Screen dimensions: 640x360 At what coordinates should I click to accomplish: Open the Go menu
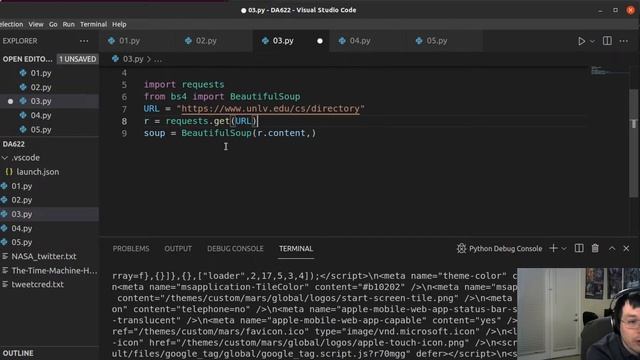pyautogui.click(x=53, y=24)
